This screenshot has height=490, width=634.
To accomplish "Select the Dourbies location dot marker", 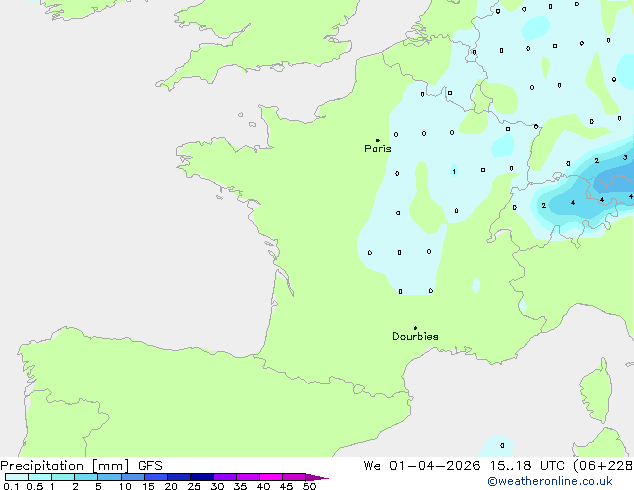I will coord(415,328).
